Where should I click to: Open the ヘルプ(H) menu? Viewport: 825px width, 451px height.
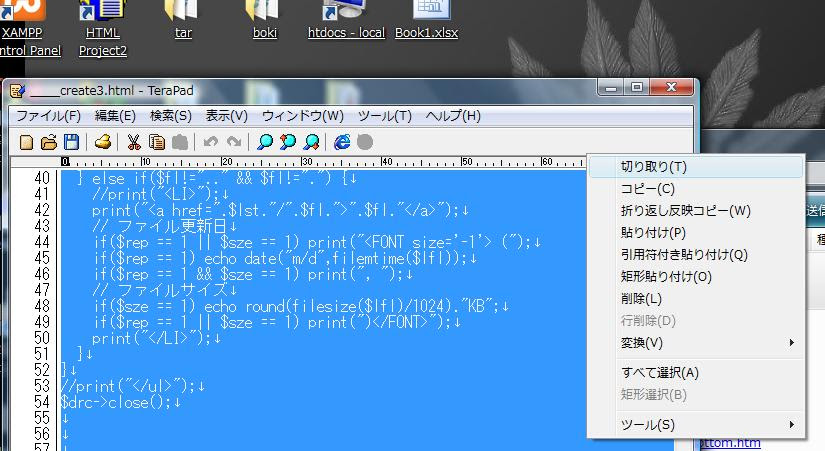tap(453, 116)
